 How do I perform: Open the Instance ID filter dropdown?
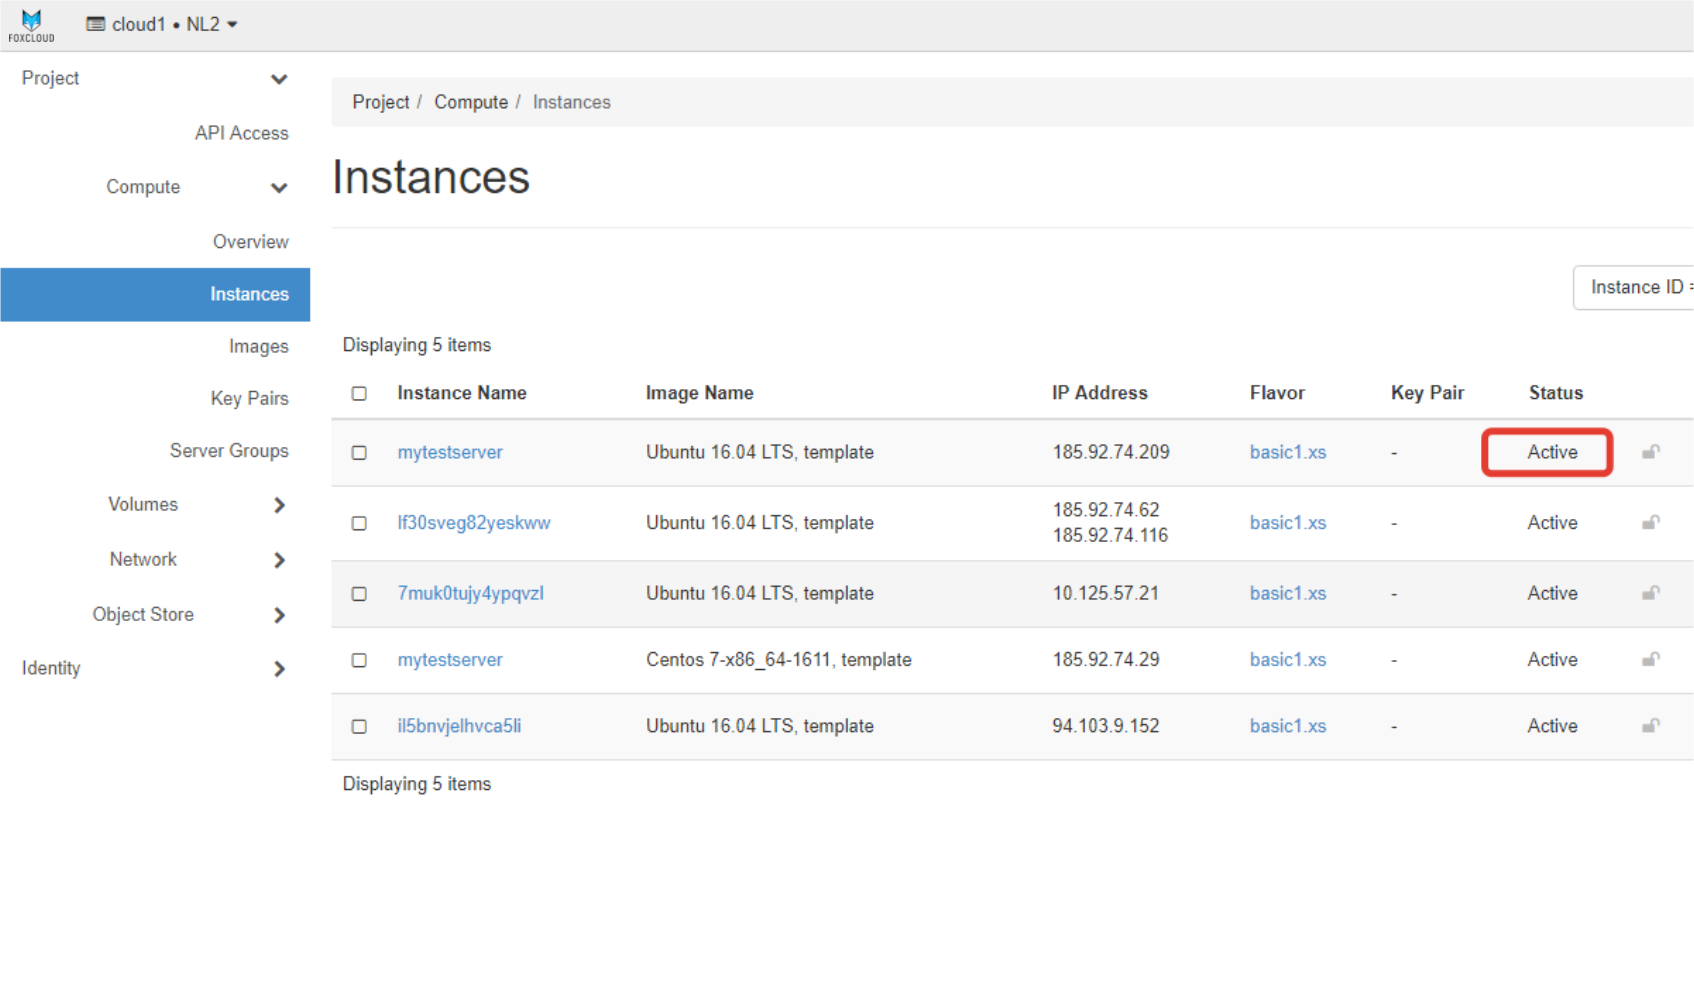click(x=1635, y=288)
